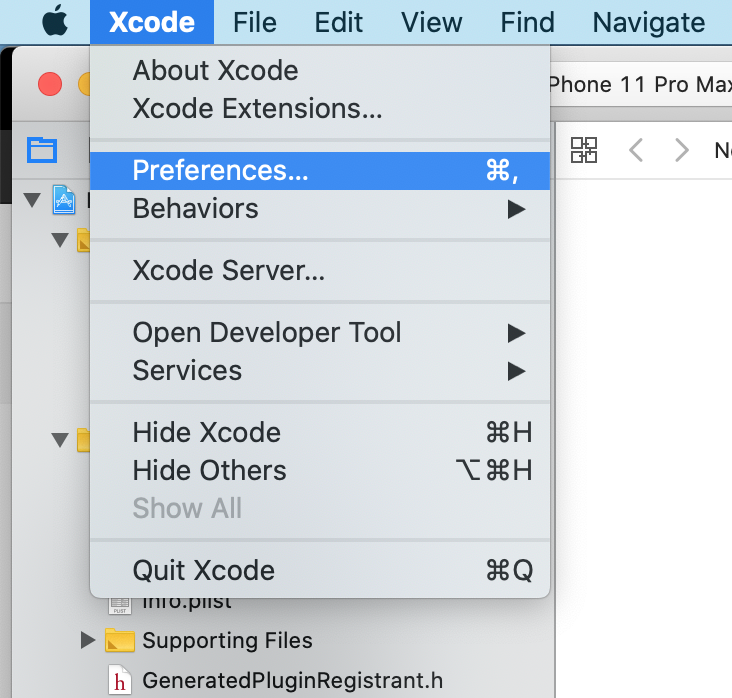The width and height of the screenshot is (732, 698).
Task: Select the Project navigator folder icon
Action: (42, 150)
